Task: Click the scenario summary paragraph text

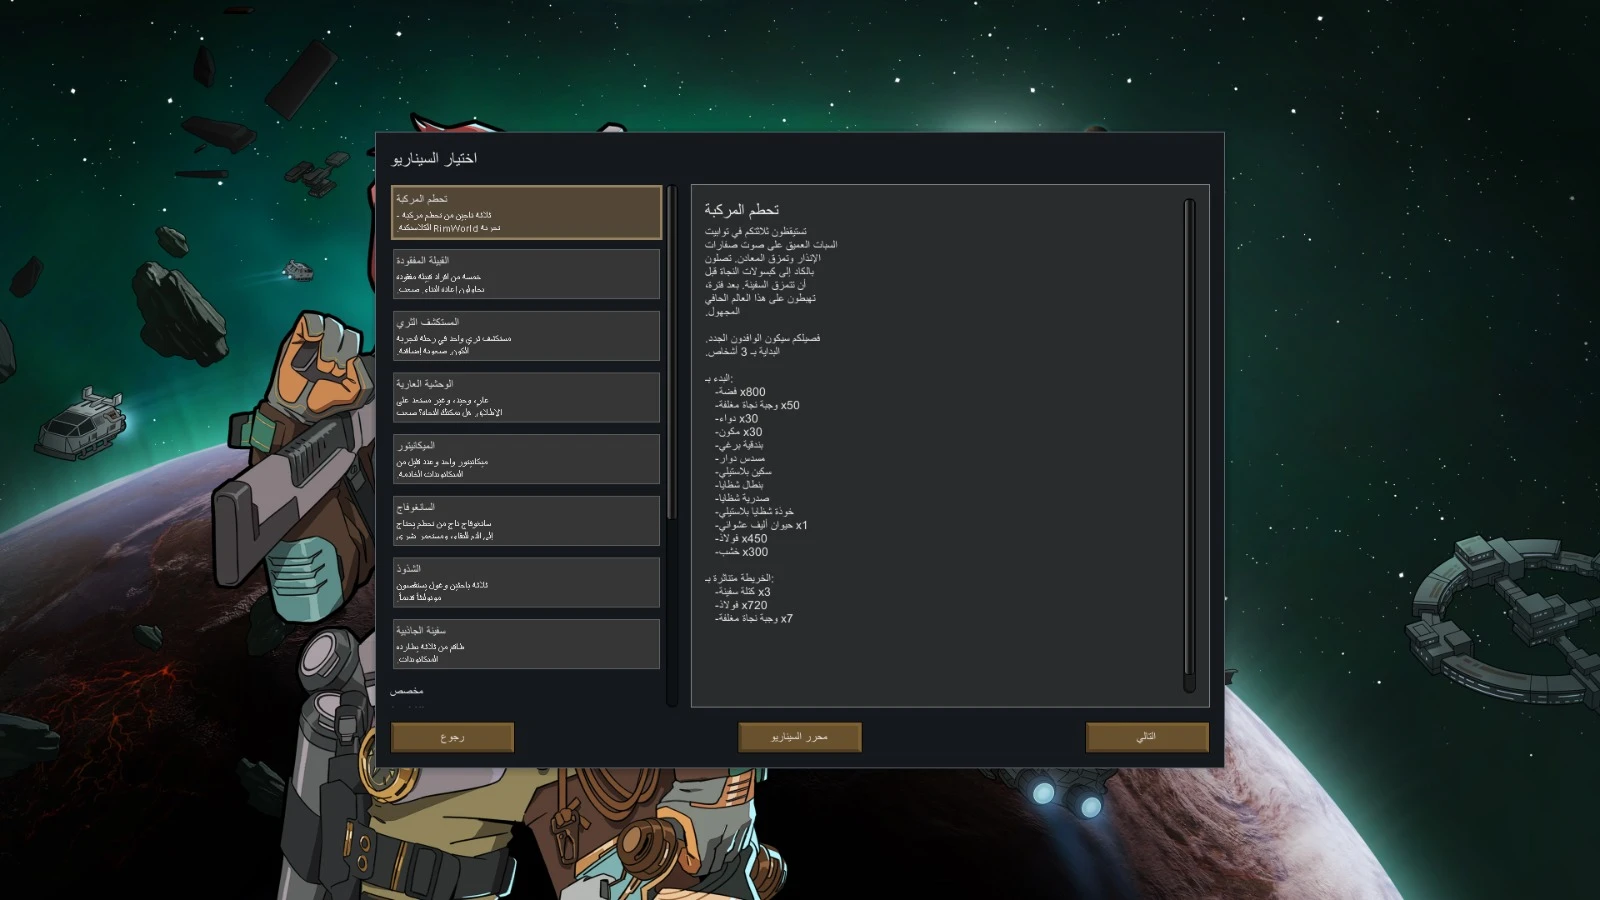Action: point(771,271)
